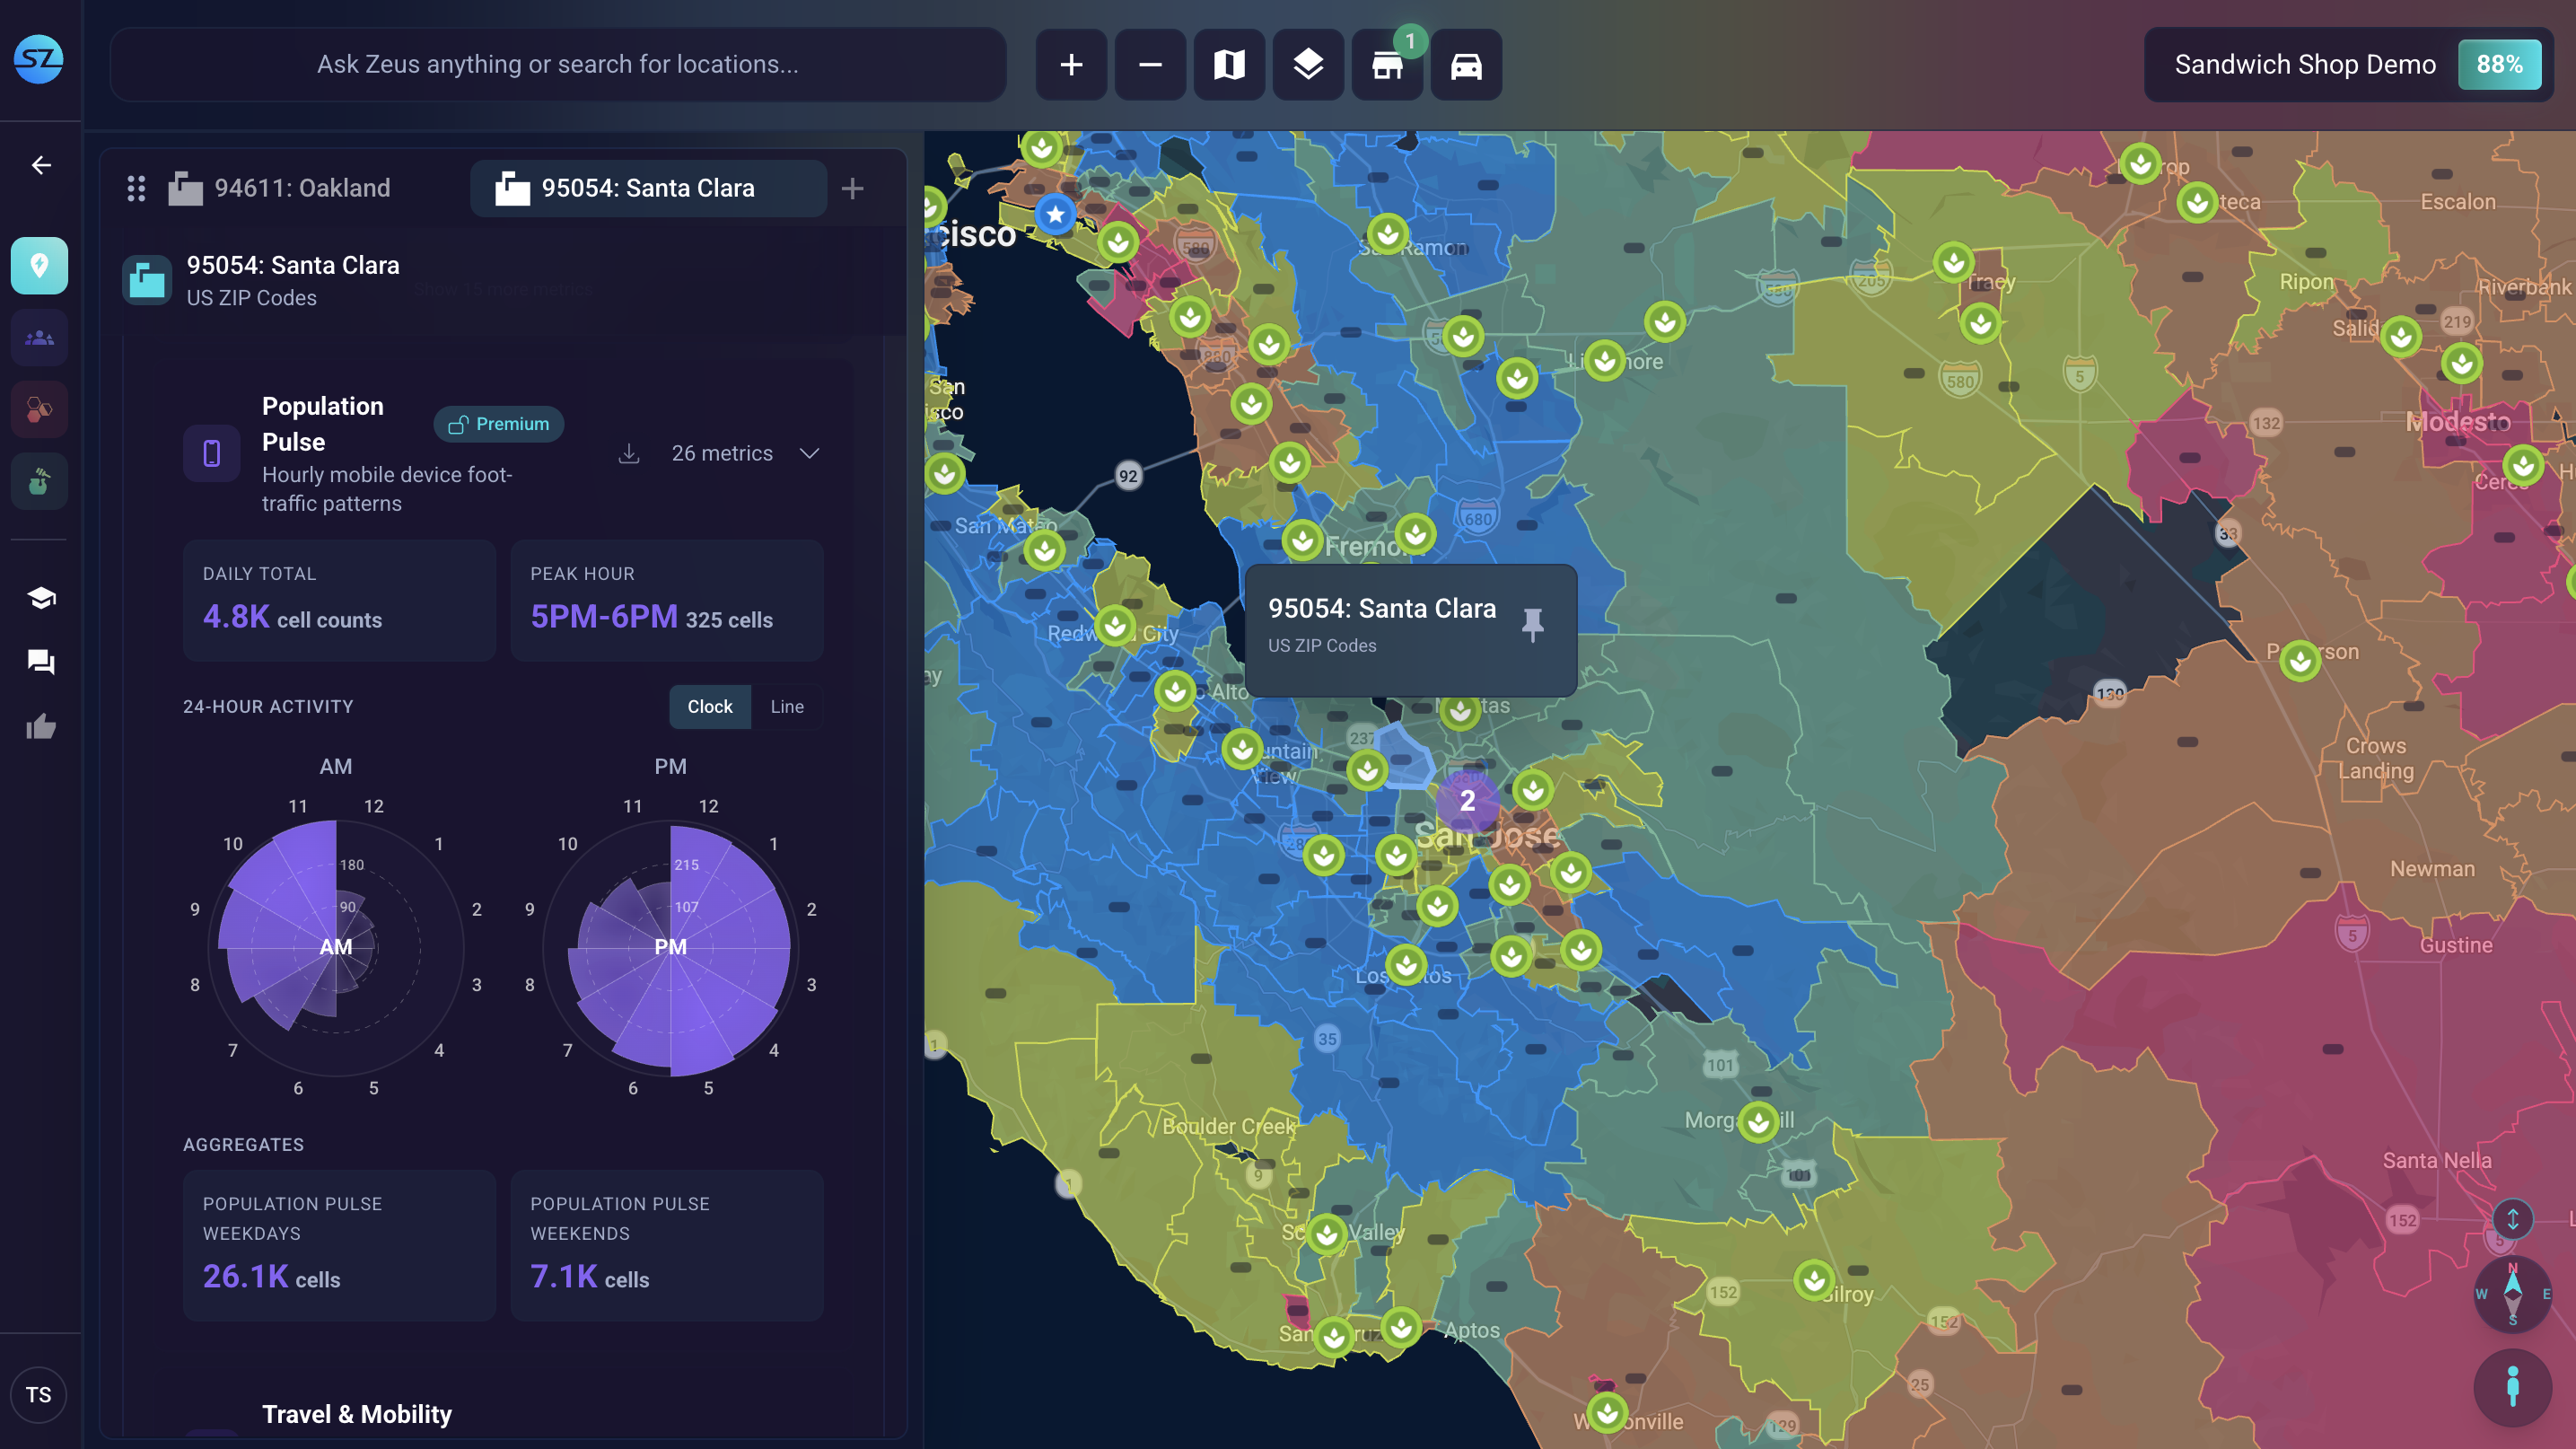This screenshot has height=1449, width=2576.
Task: Click the Peak Hour 5PM-6PM card
Action: [x=667, y=600]
